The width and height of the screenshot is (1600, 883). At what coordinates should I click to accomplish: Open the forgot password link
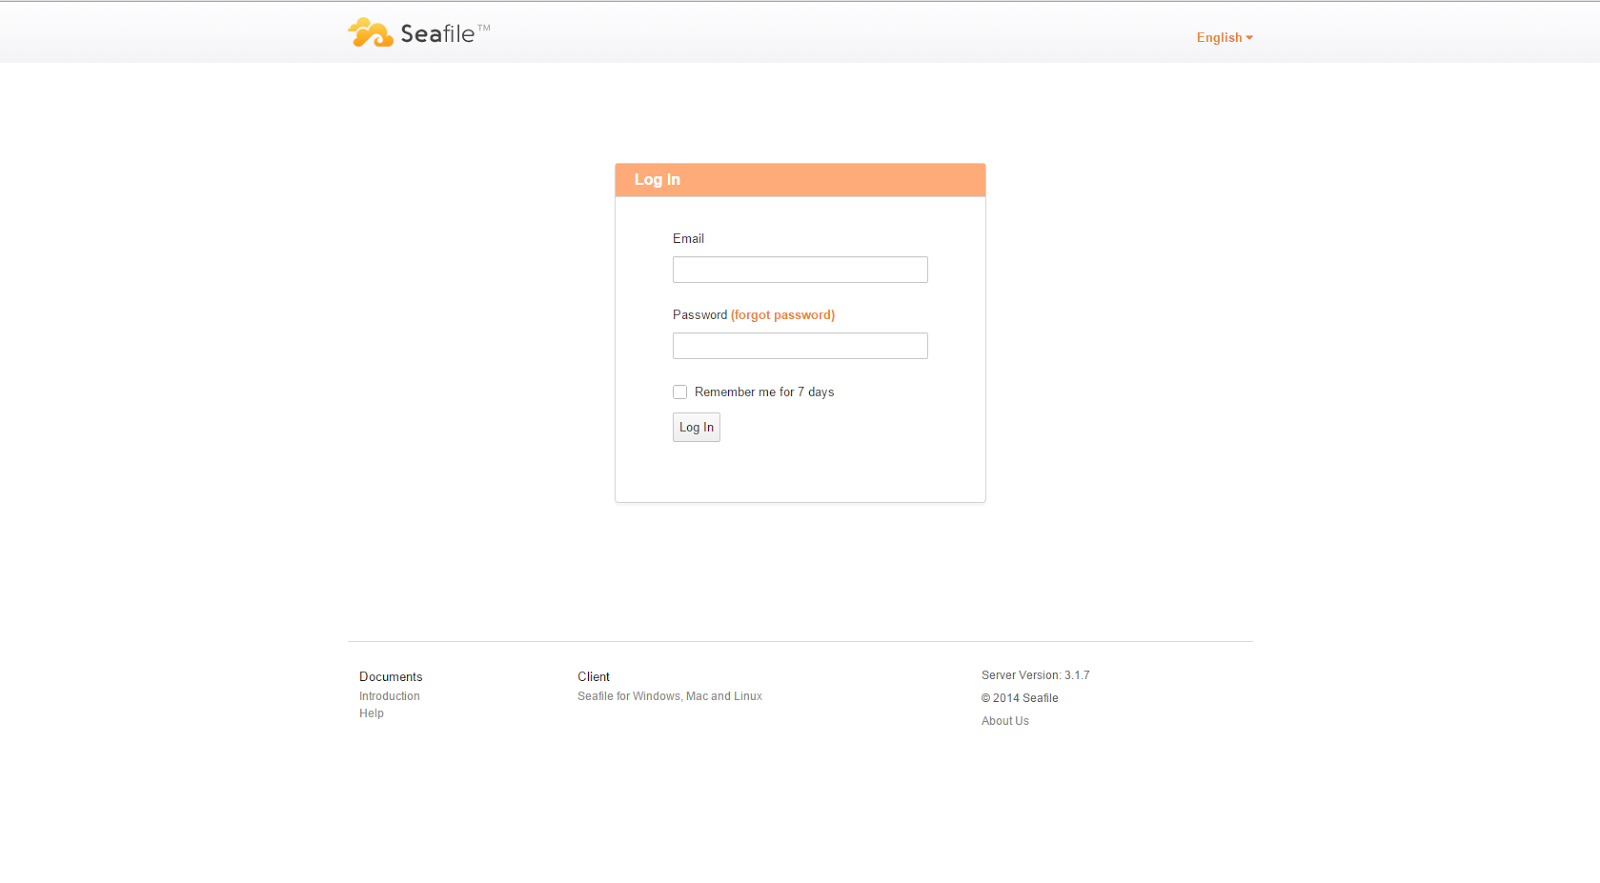point(783,315)
